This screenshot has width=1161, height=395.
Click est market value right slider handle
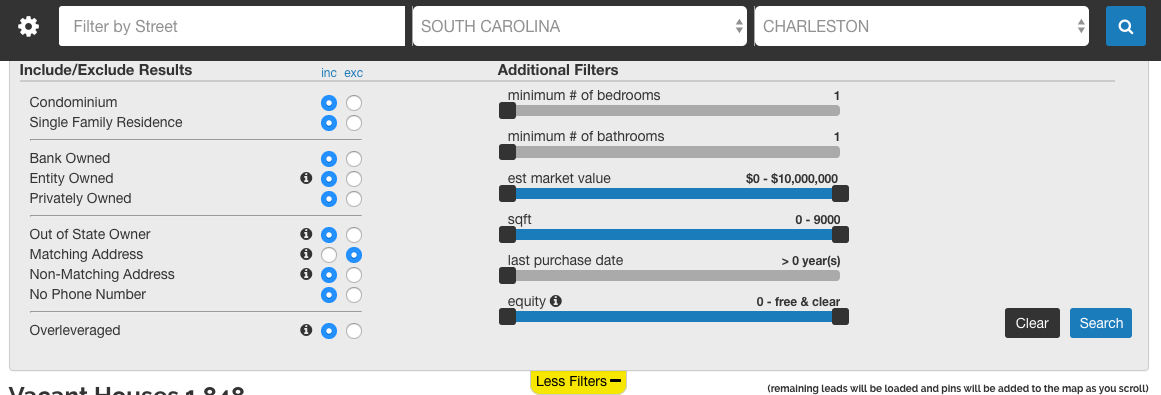pos(840,194)
